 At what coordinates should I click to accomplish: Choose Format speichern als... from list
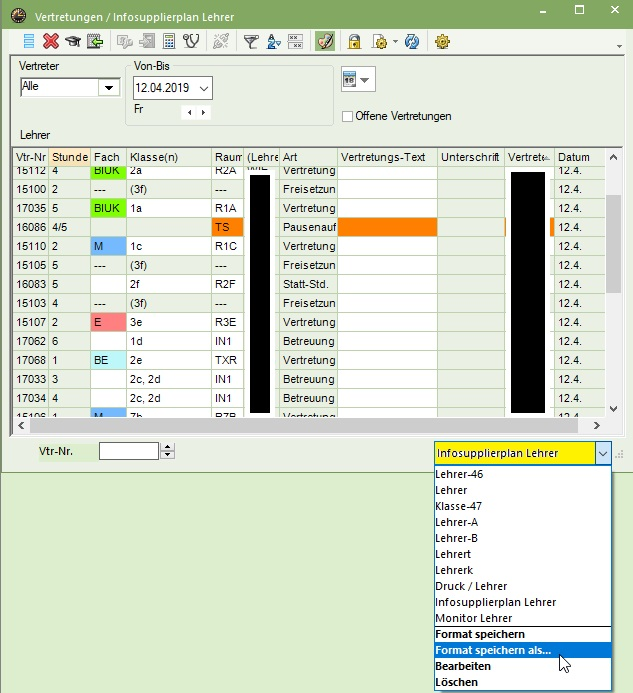coord(493,650)
